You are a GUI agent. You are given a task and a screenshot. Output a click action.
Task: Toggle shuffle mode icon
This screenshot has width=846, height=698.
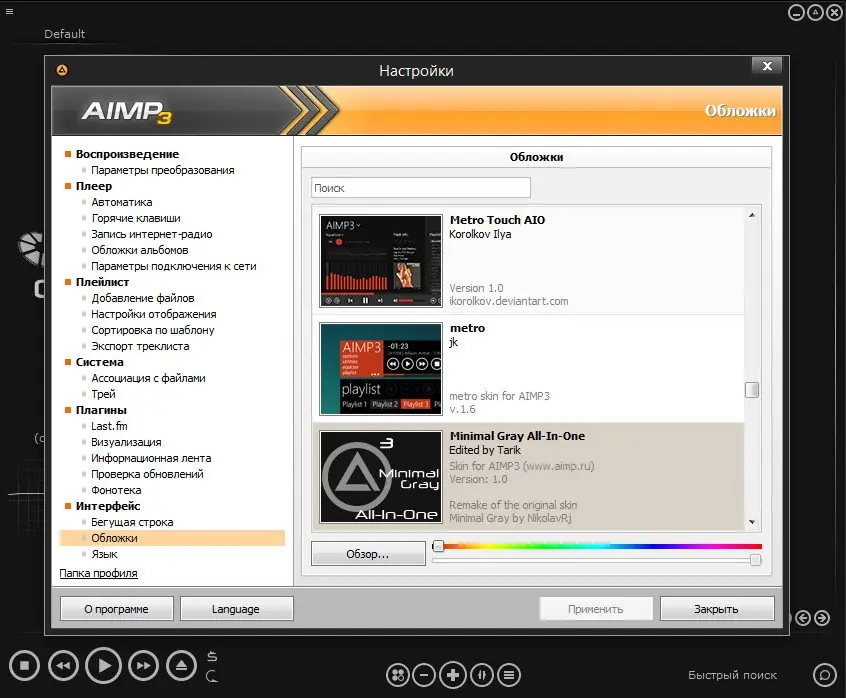click(212, 656)
